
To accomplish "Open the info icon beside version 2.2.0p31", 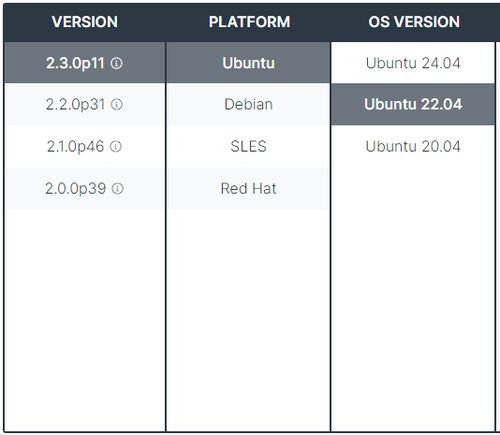I will [117, 104].
